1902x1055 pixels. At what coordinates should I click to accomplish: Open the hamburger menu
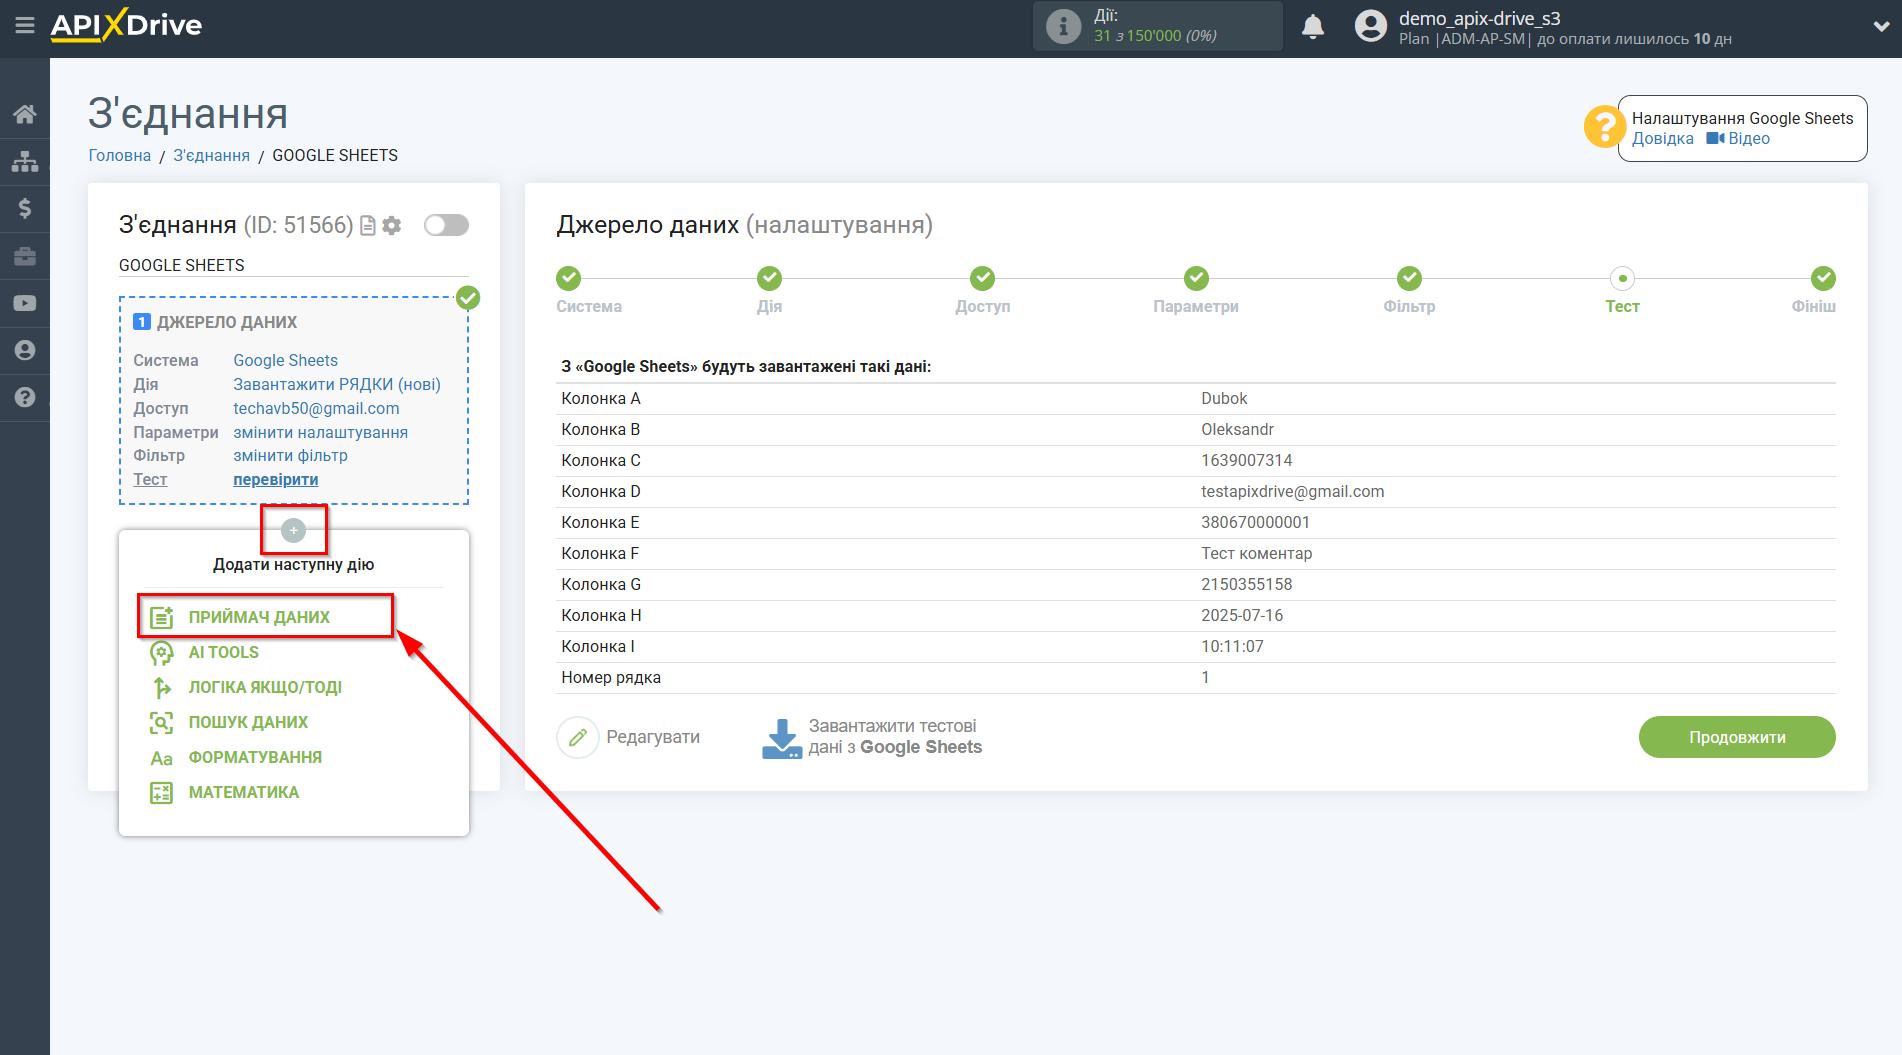(25, 25)
